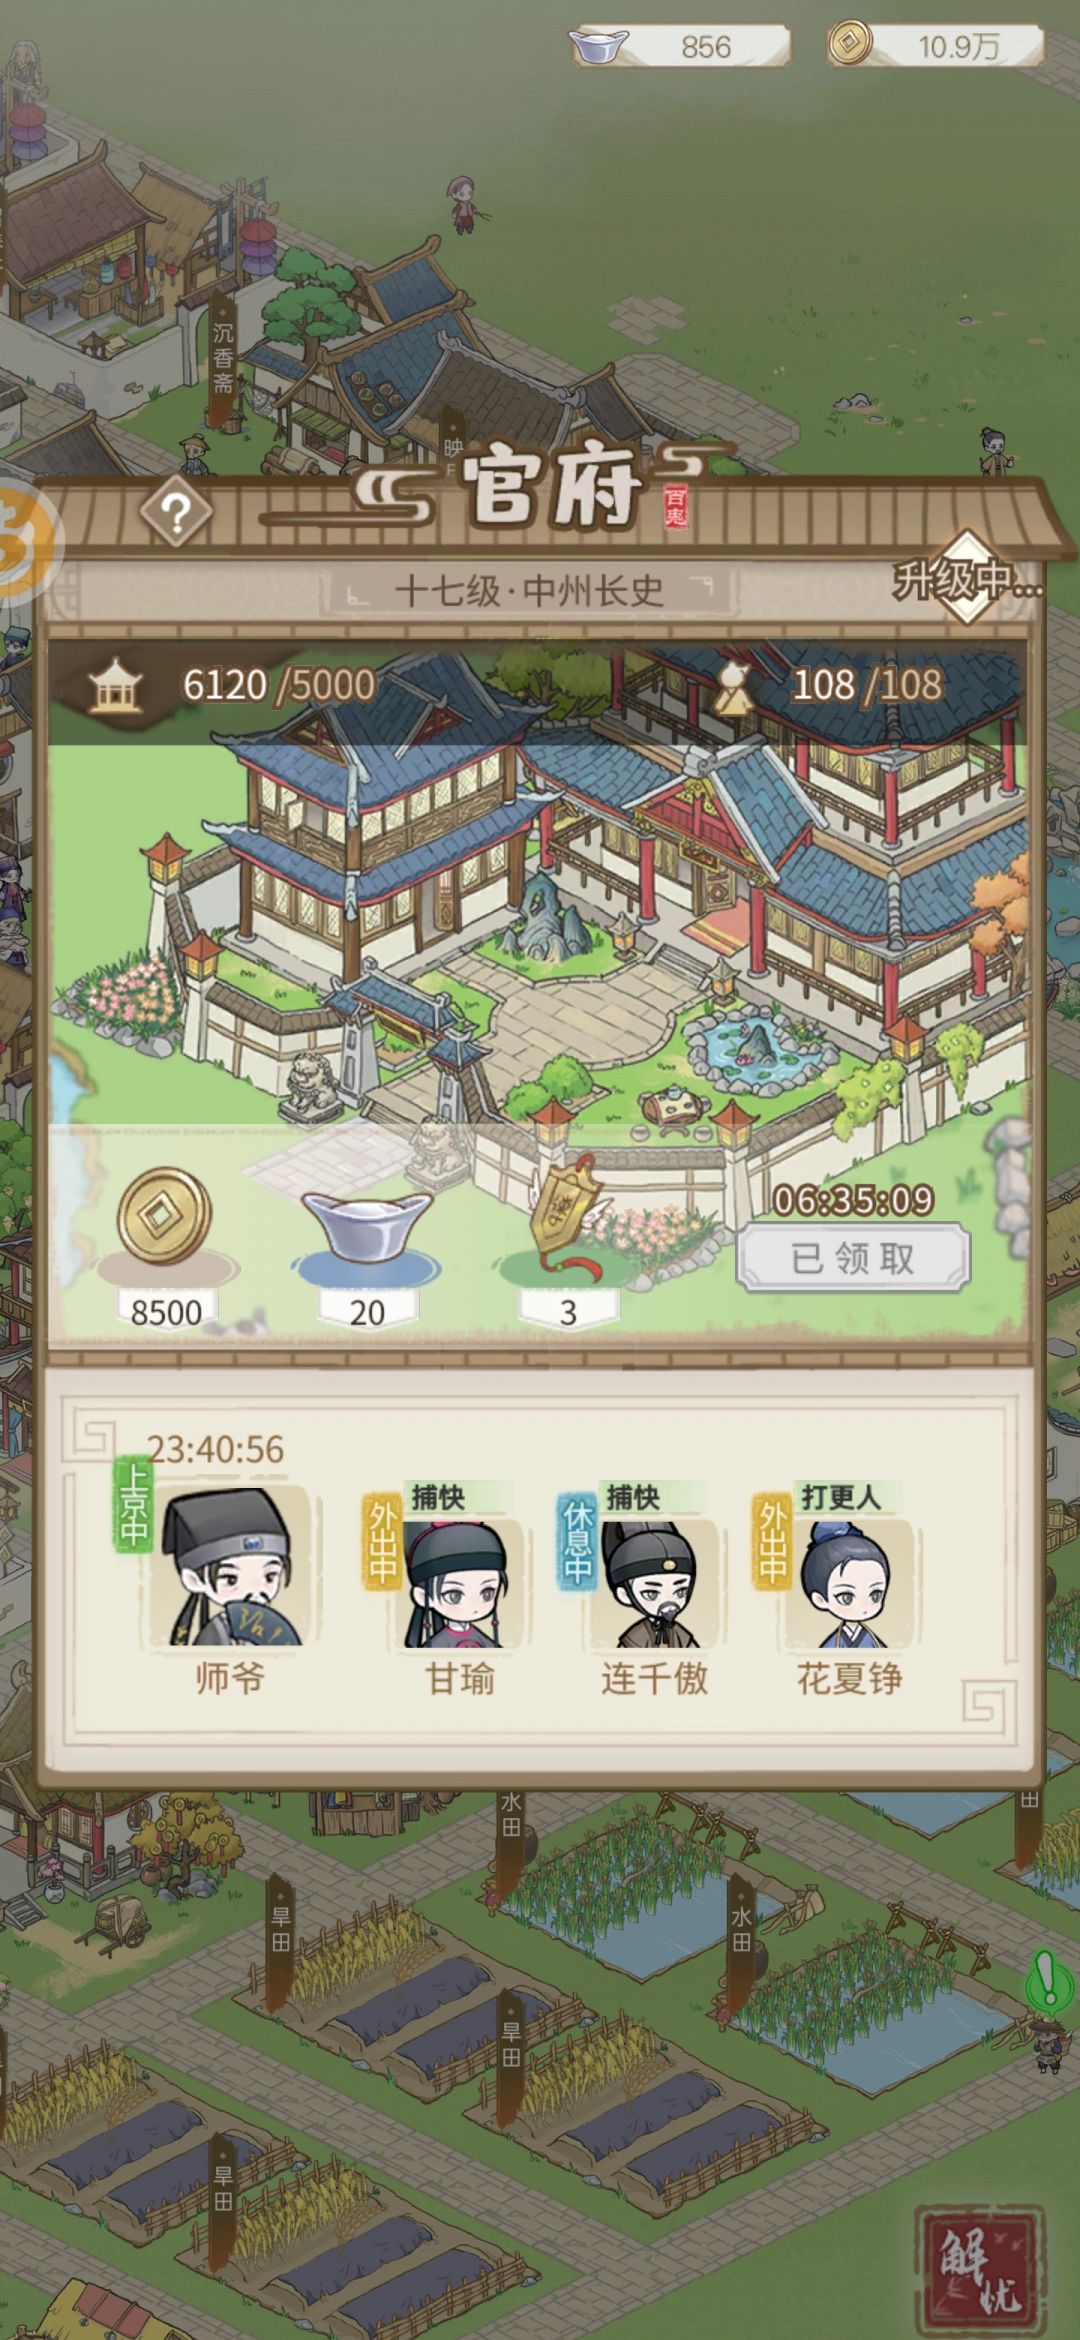Click the 已领取 claimed button

853,1258
